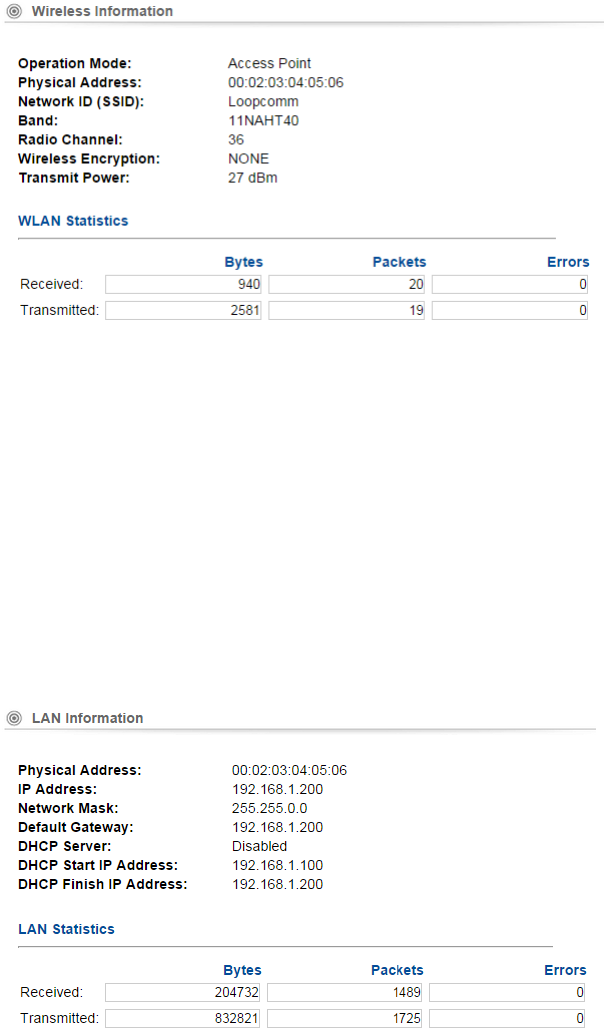Select the WLAN Received Packets field
The height and width of the screenshot is (1036, 604).
[x=347, y=285]
